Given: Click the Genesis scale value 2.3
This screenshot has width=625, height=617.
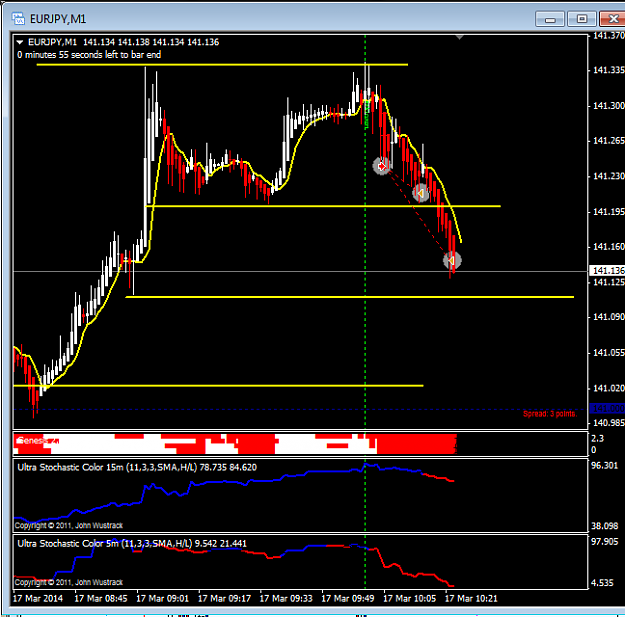Looking at the screenshot, I should (597, 438).
